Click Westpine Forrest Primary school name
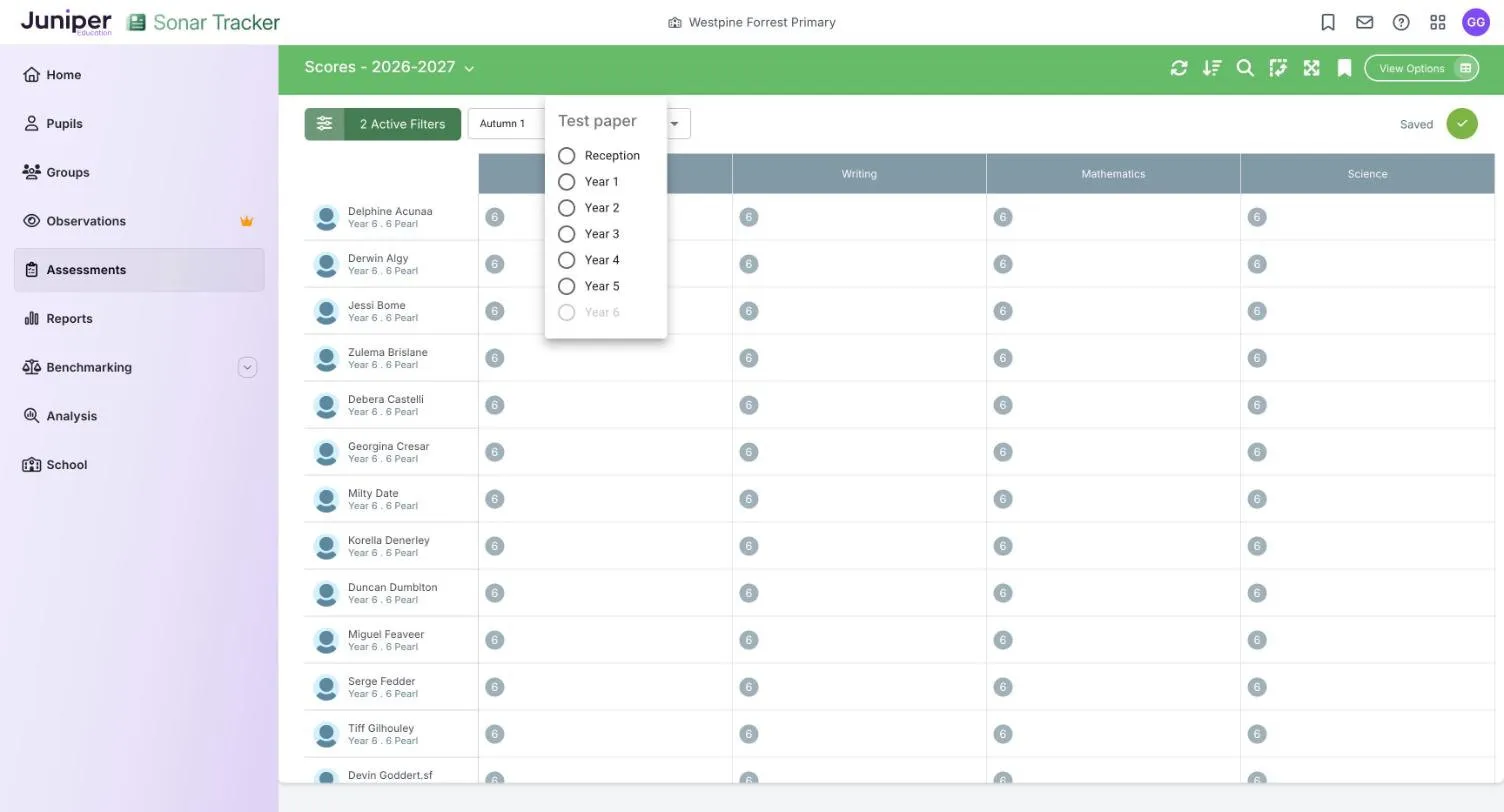 click(x=762, y=22)
